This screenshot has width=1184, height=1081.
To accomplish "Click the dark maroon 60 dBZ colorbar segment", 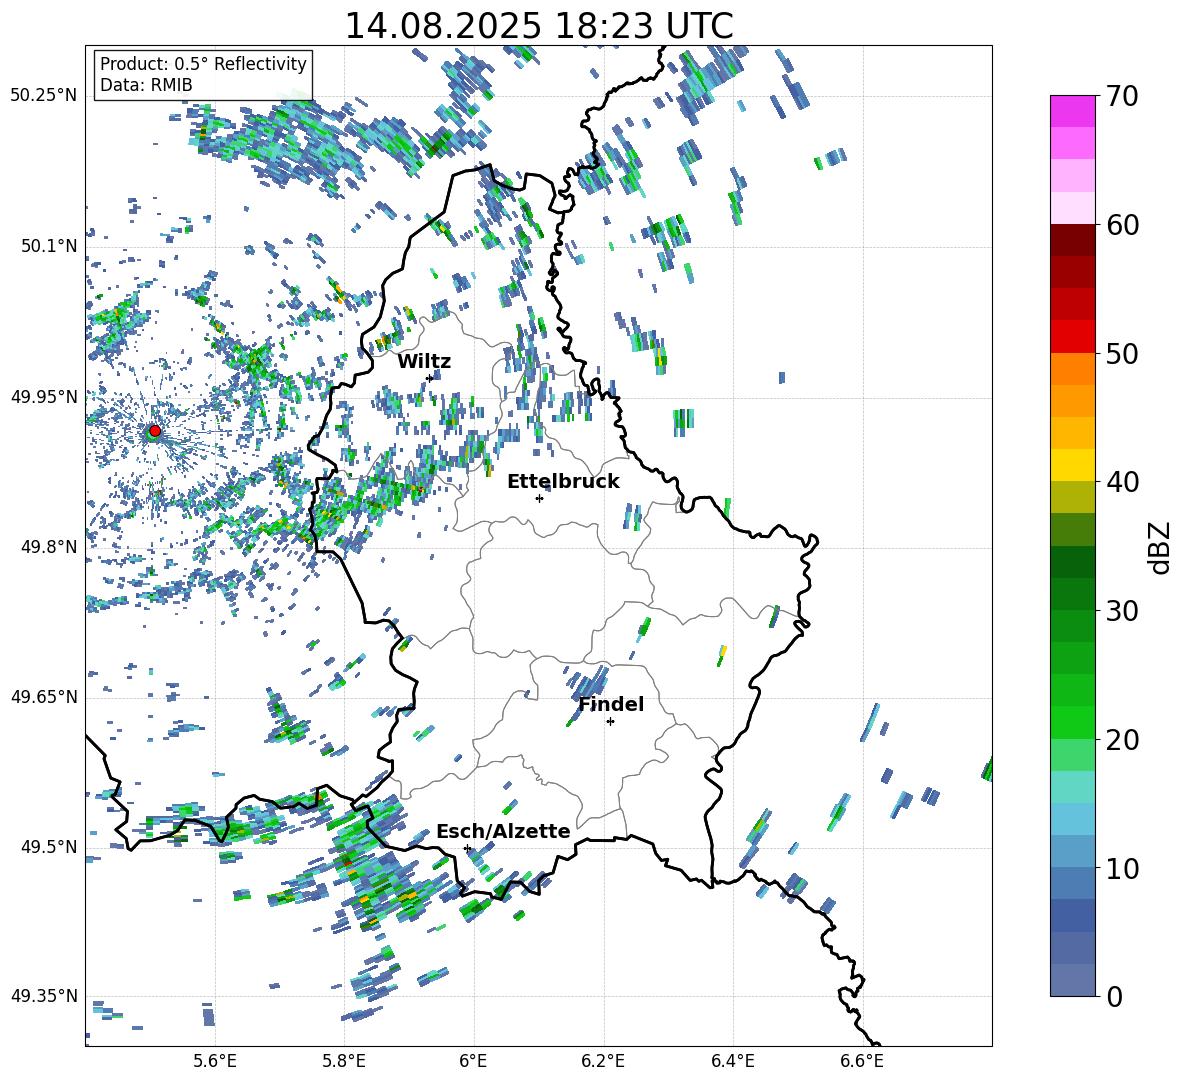I will (x=1072, y=240).
